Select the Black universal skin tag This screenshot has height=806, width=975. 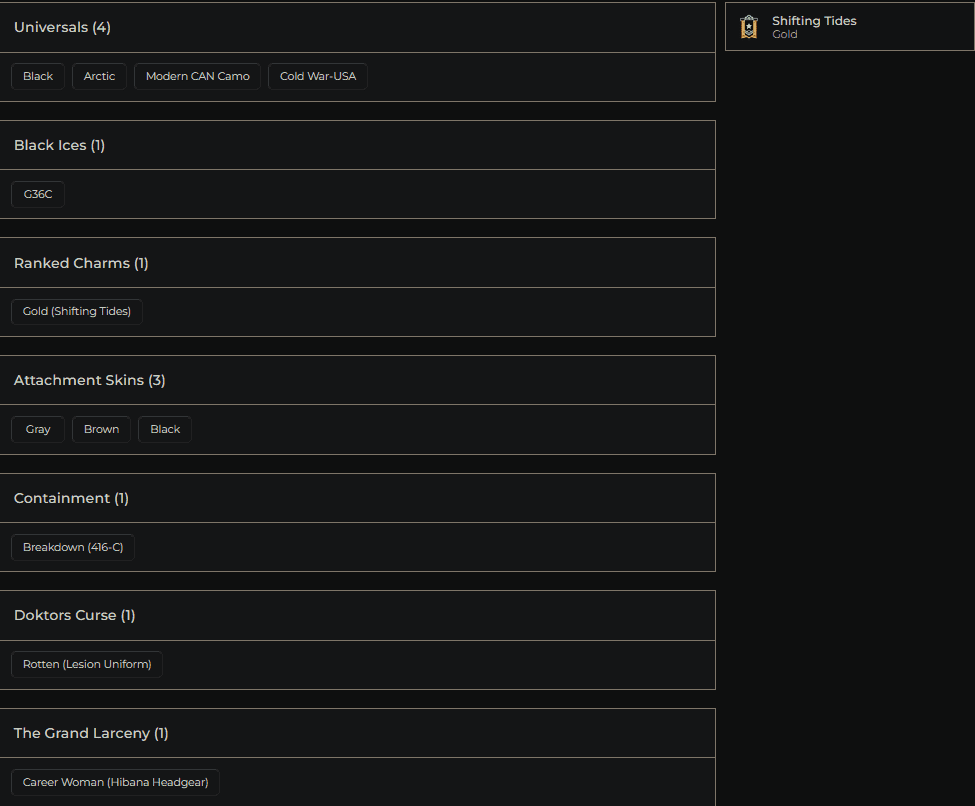point(38,77)
